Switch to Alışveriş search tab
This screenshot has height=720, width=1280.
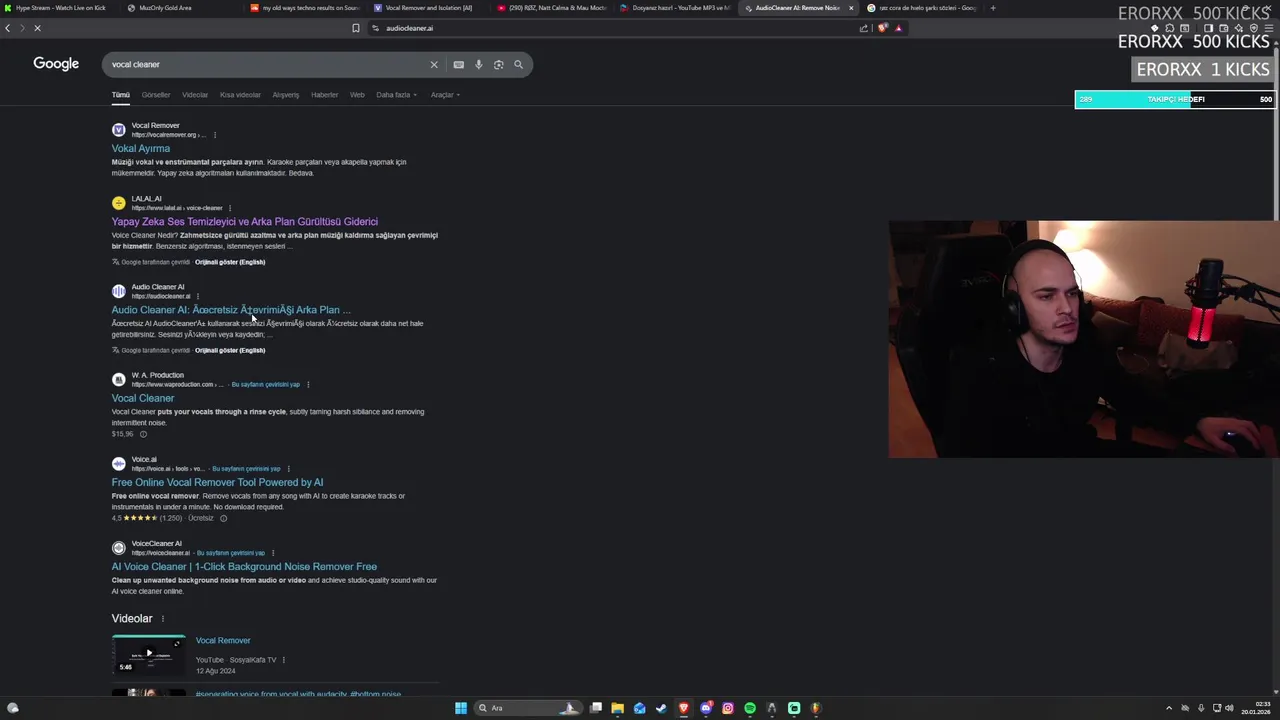click(286, 95)
